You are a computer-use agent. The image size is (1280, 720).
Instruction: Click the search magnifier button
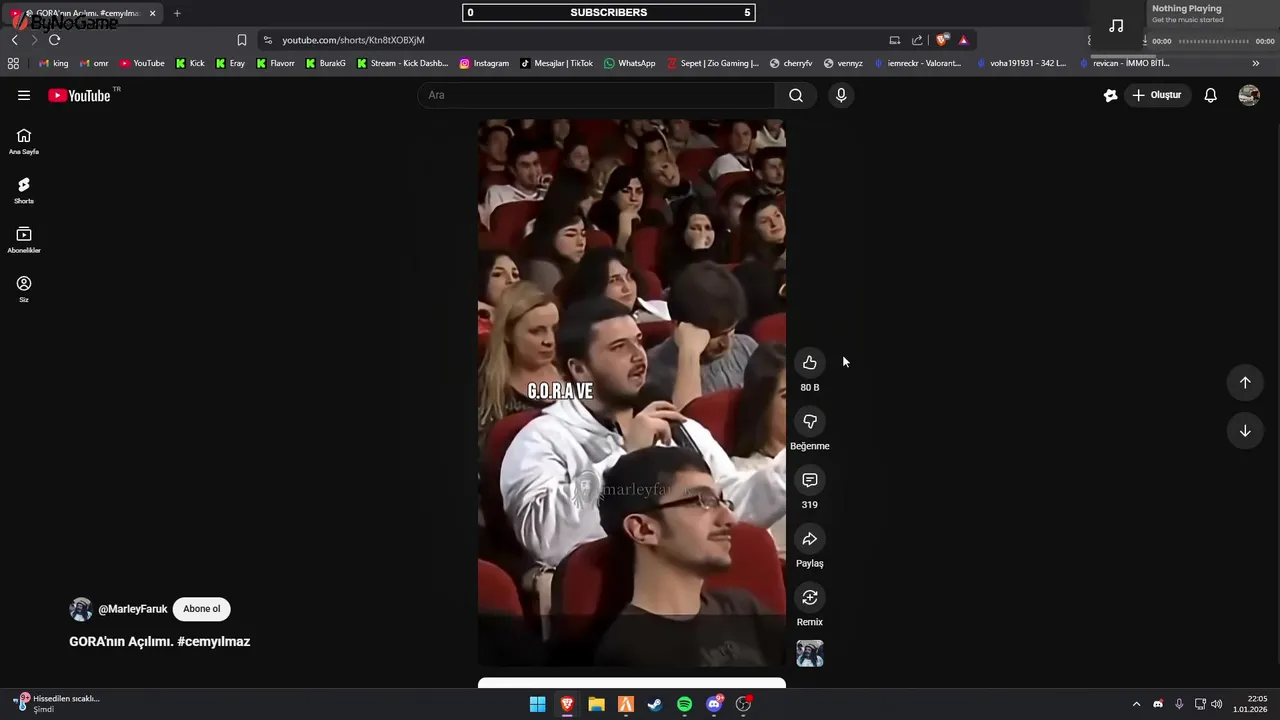[x=796, y=95]
